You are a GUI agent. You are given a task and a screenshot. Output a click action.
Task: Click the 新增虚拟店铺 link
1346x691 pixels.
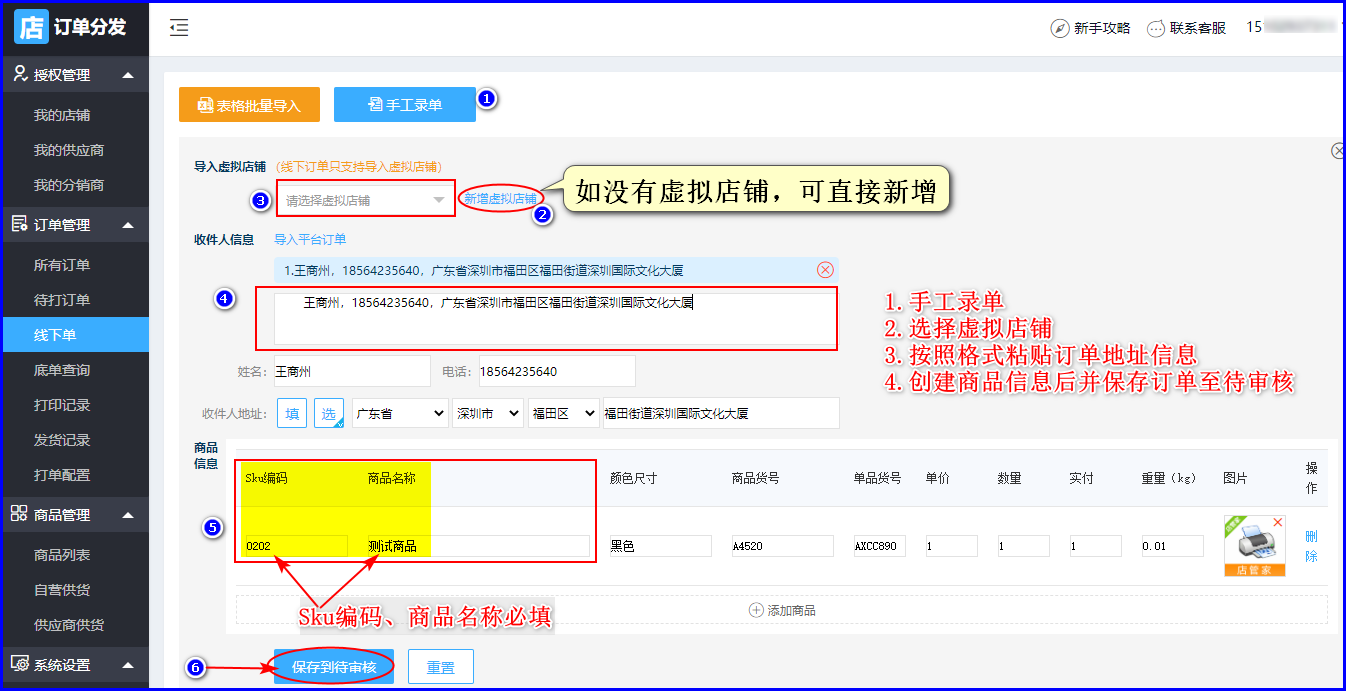pos(500,199)
